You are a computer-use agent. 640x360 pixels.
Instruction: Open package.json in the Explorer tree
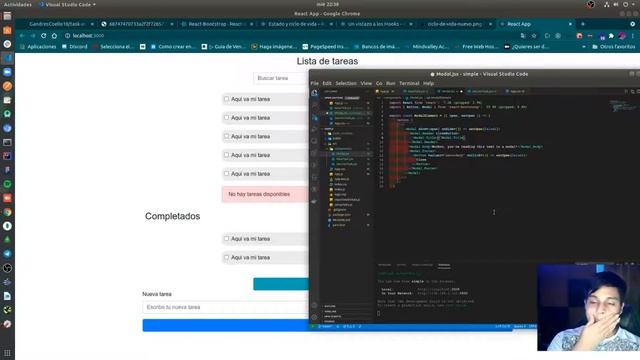[341, 215]
